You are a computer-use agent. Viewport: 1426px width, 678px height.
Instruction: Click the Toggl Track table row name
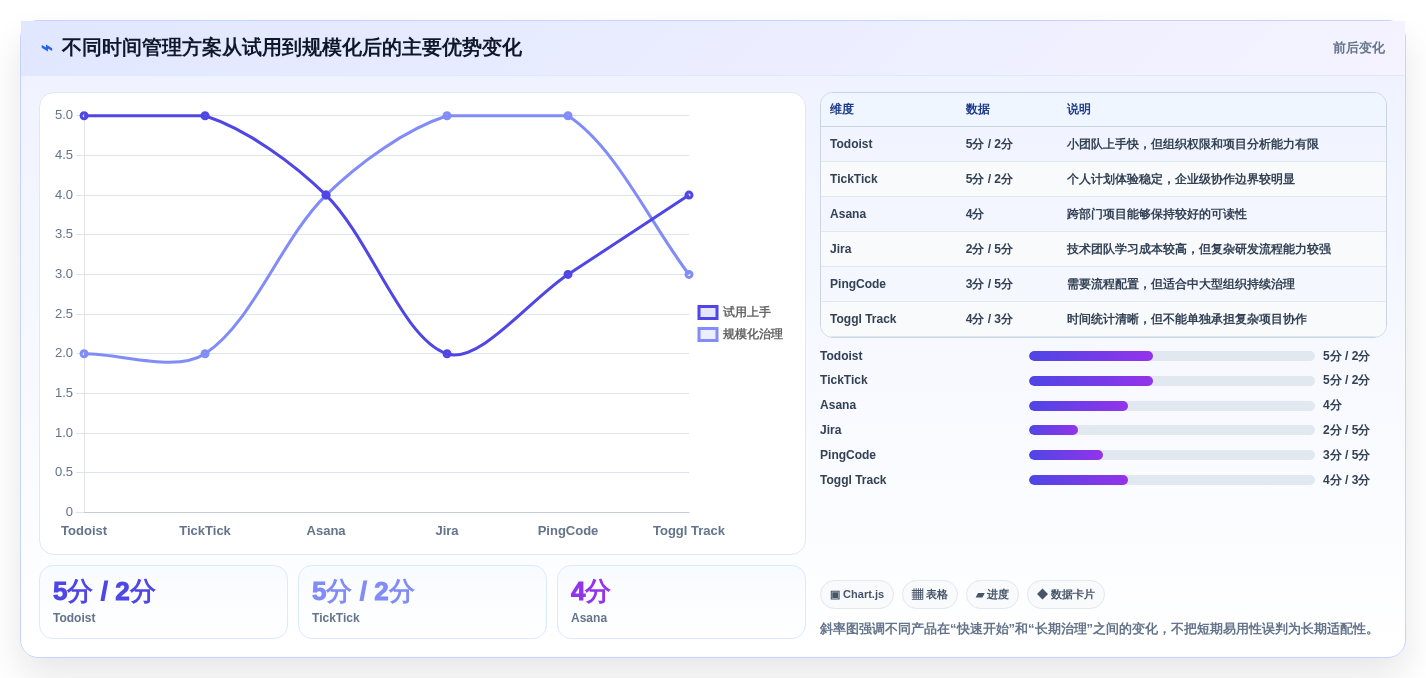pos(863,319)
